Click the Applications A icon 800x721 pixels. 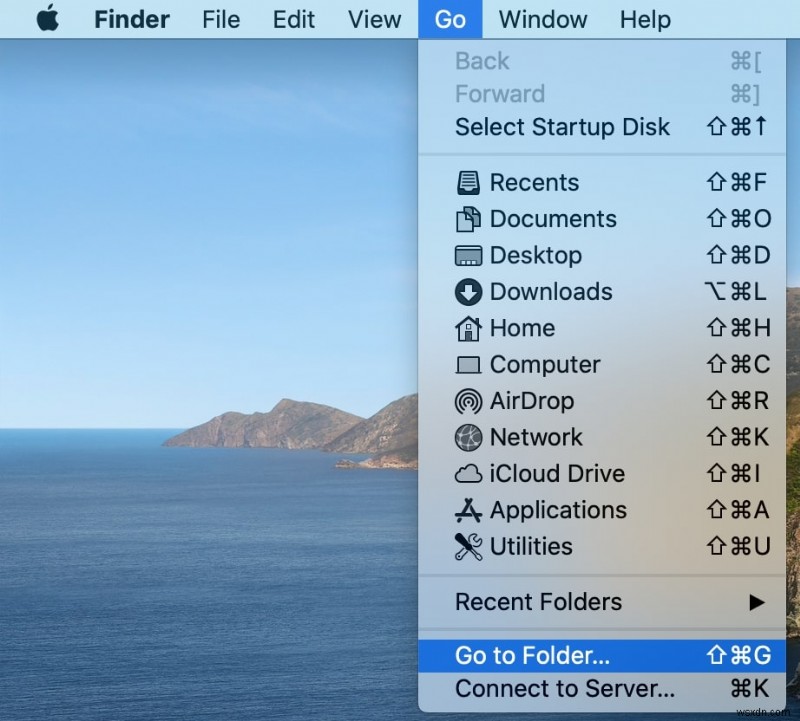[x=468, y=510]
